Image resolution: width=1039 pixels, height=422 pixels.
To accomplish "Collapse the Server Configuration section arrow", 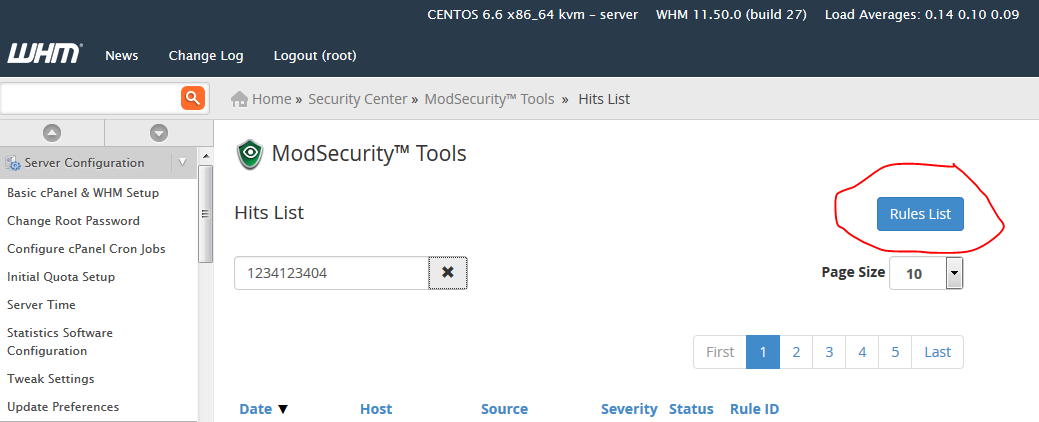I will pos(181,162).
